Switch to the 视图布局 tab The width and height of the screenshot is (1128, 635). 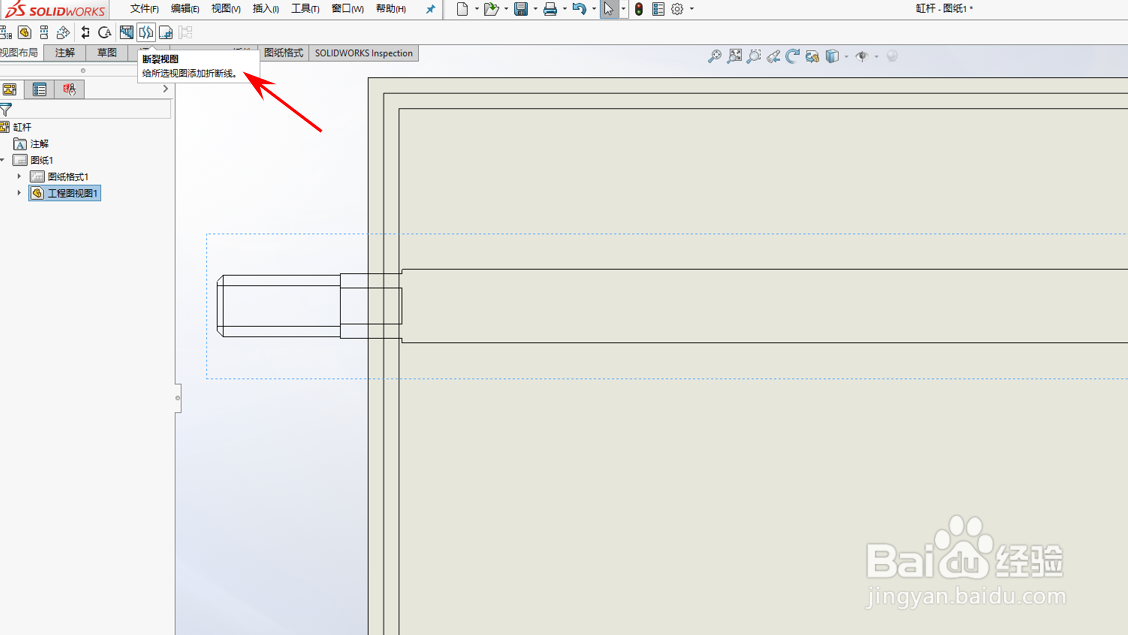(x=19, y=53)
